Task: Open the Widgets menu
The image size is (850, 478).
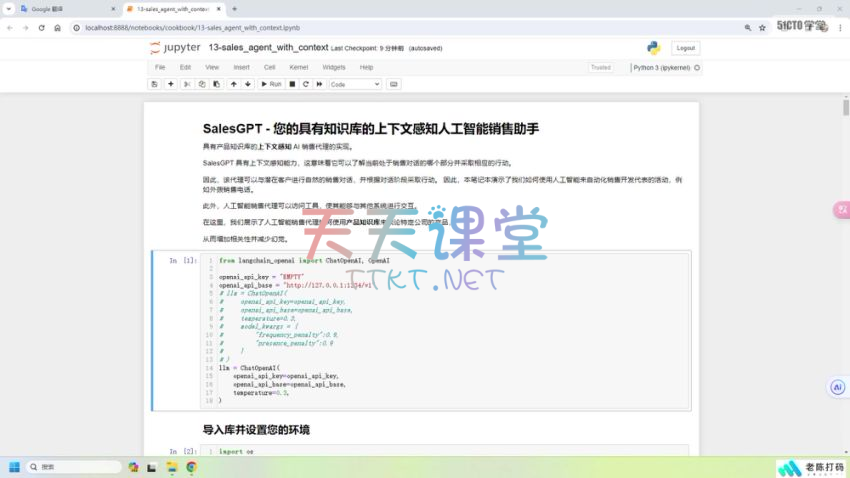Action: 333,67
